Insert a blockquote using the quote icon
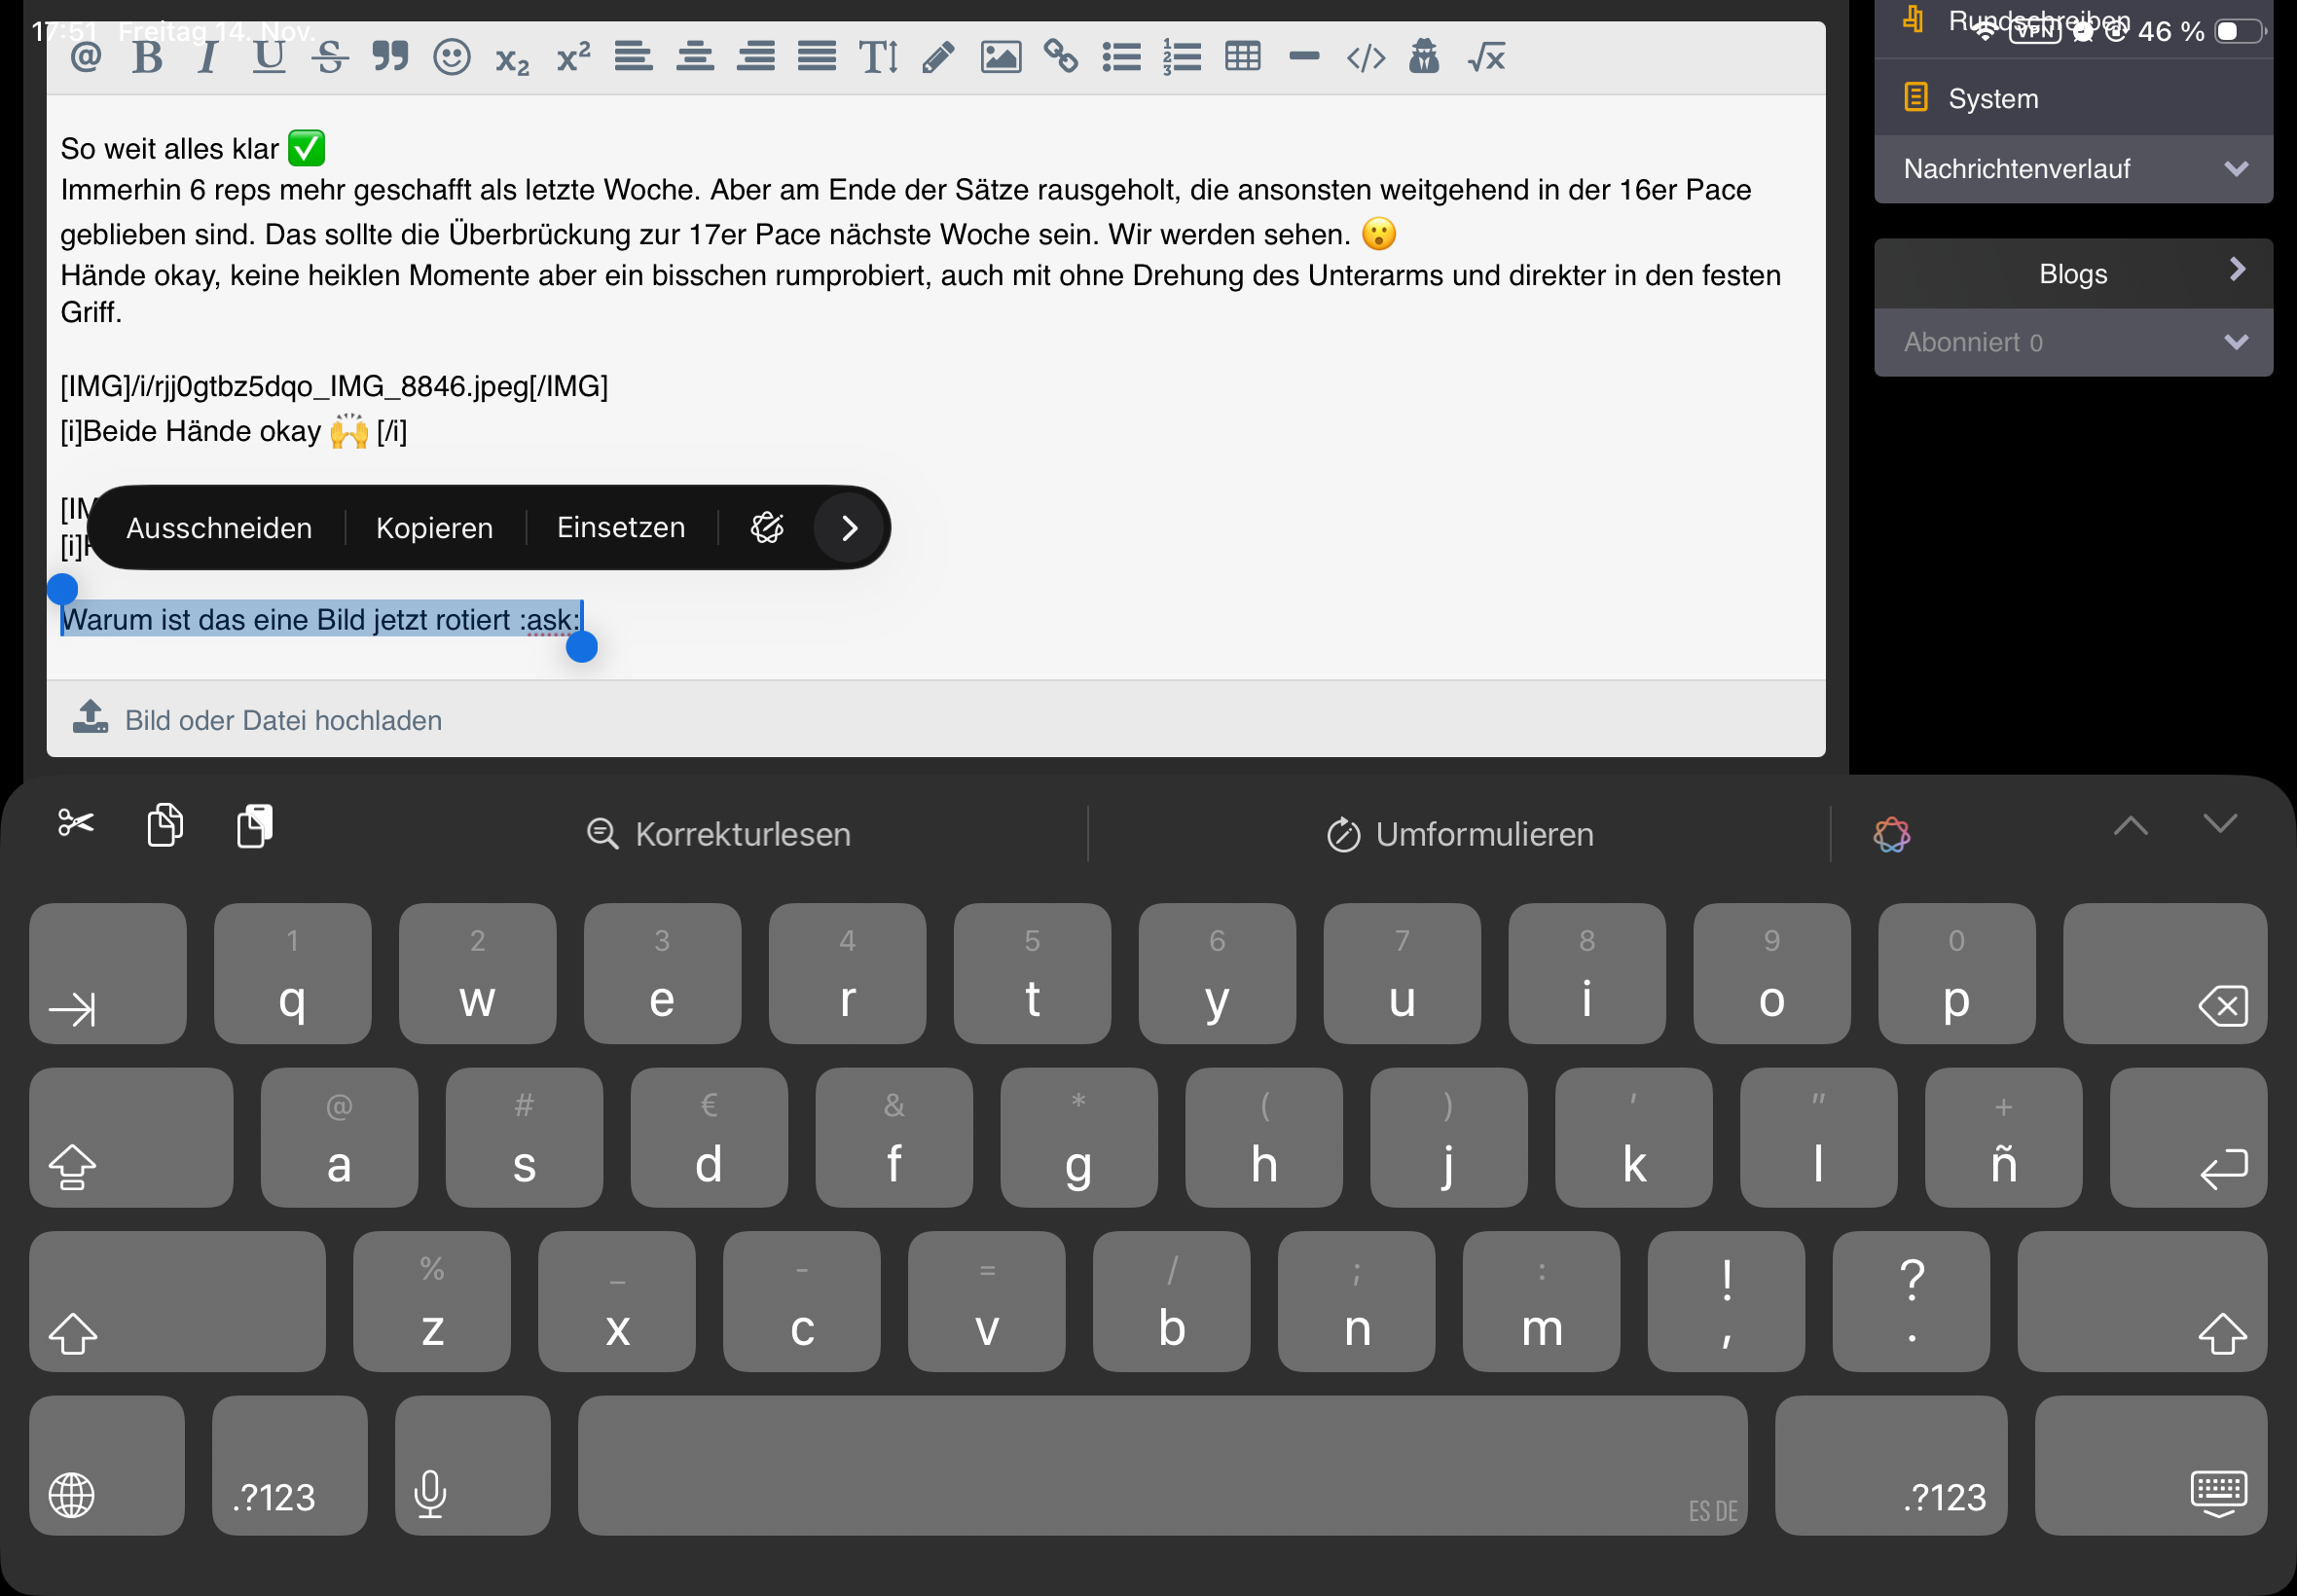Viewport: 2297px width, 1596px height. pos(390,56)
